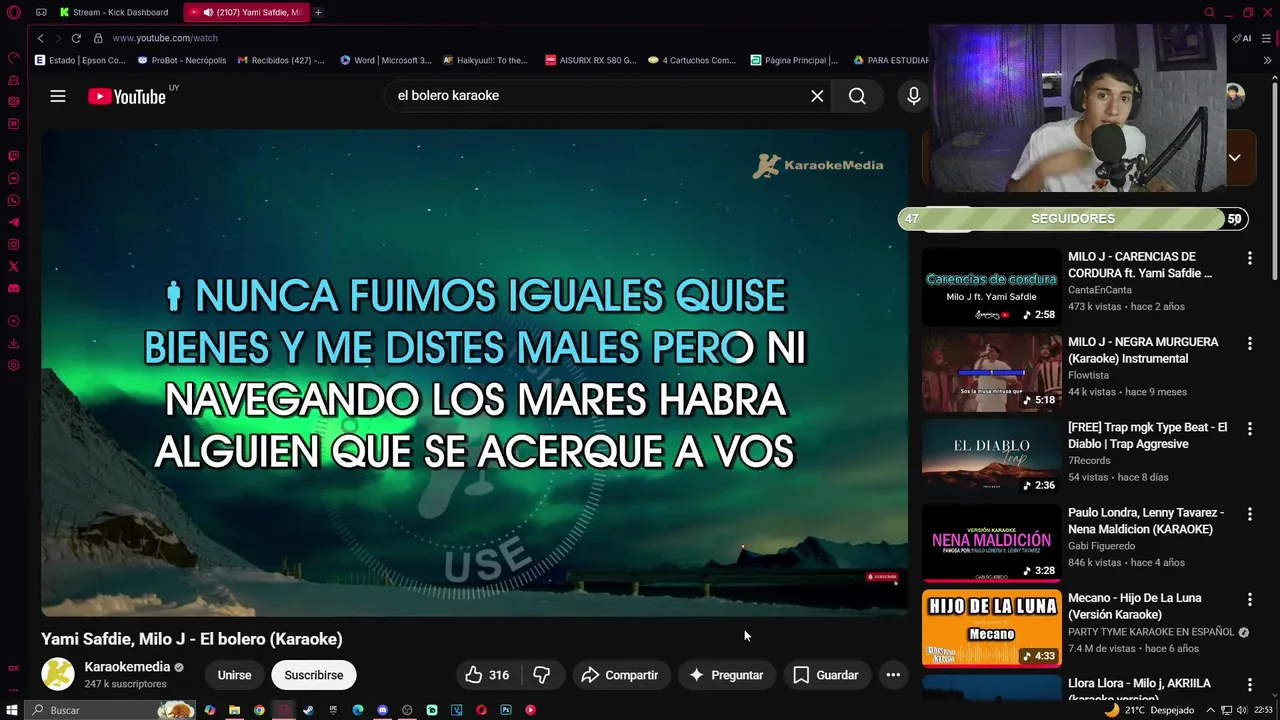
Task: Show hidden system tray icons arrow
Action: 1211,710
